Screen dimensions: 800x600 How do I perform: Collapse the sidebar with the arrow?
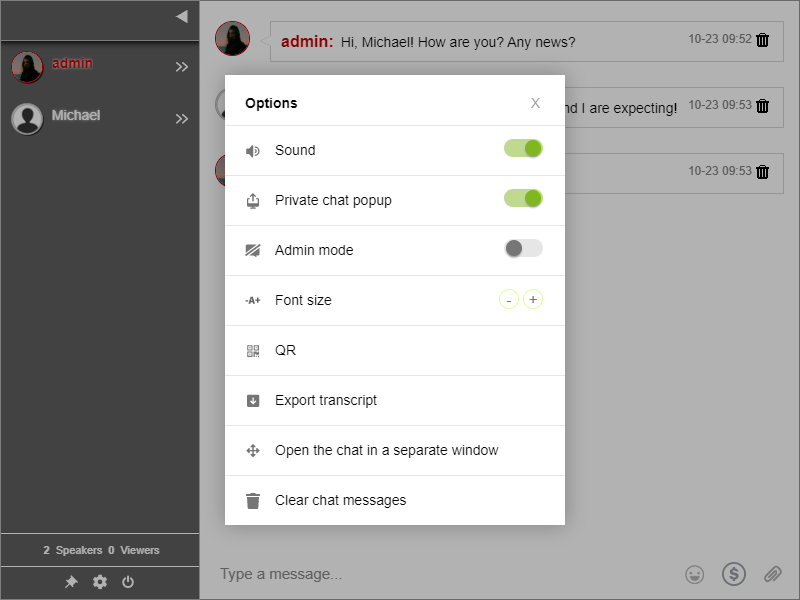[x=180, y=16]
